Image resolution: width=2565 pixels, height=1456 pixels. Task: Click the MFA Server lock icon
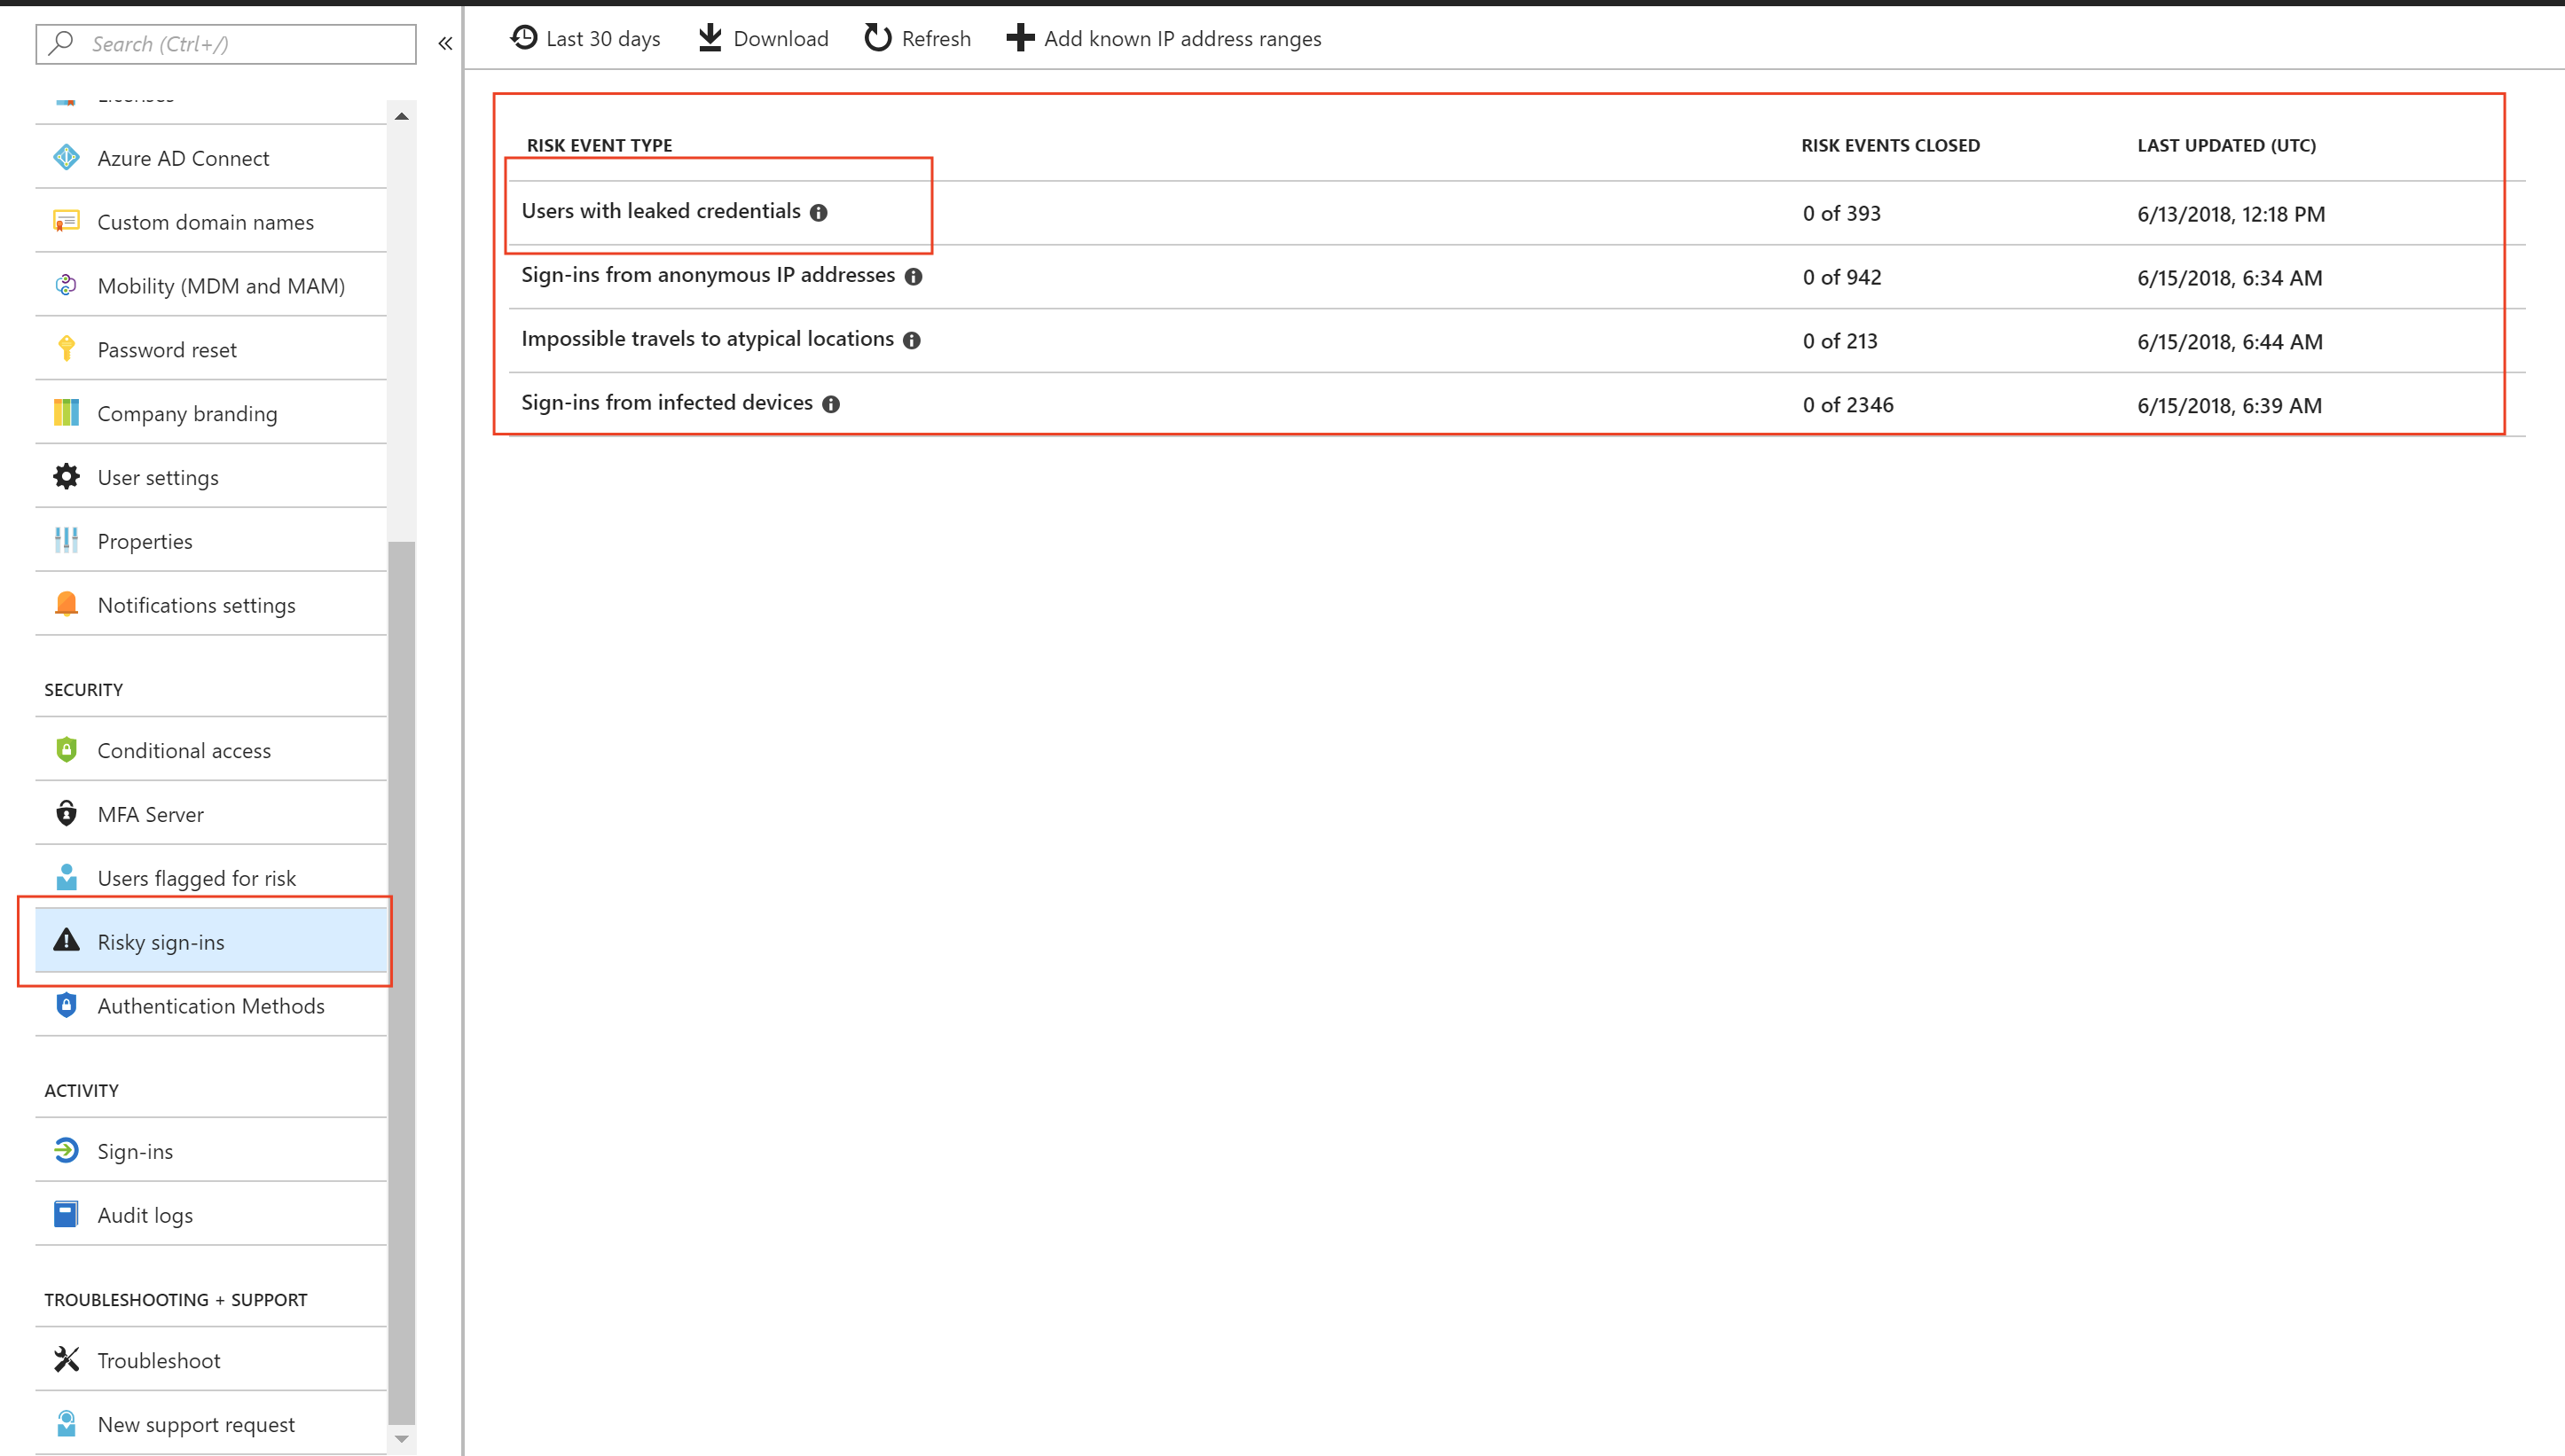[66, 814]
